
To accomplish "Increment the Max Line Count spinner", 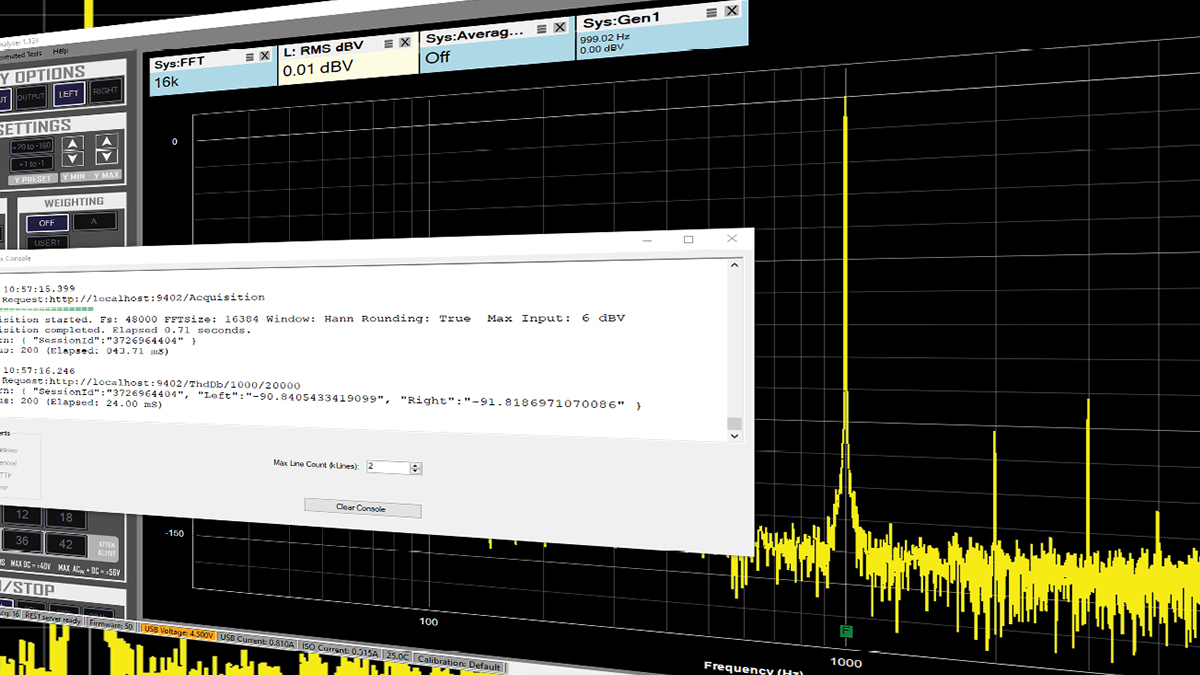I will [415, 464].
